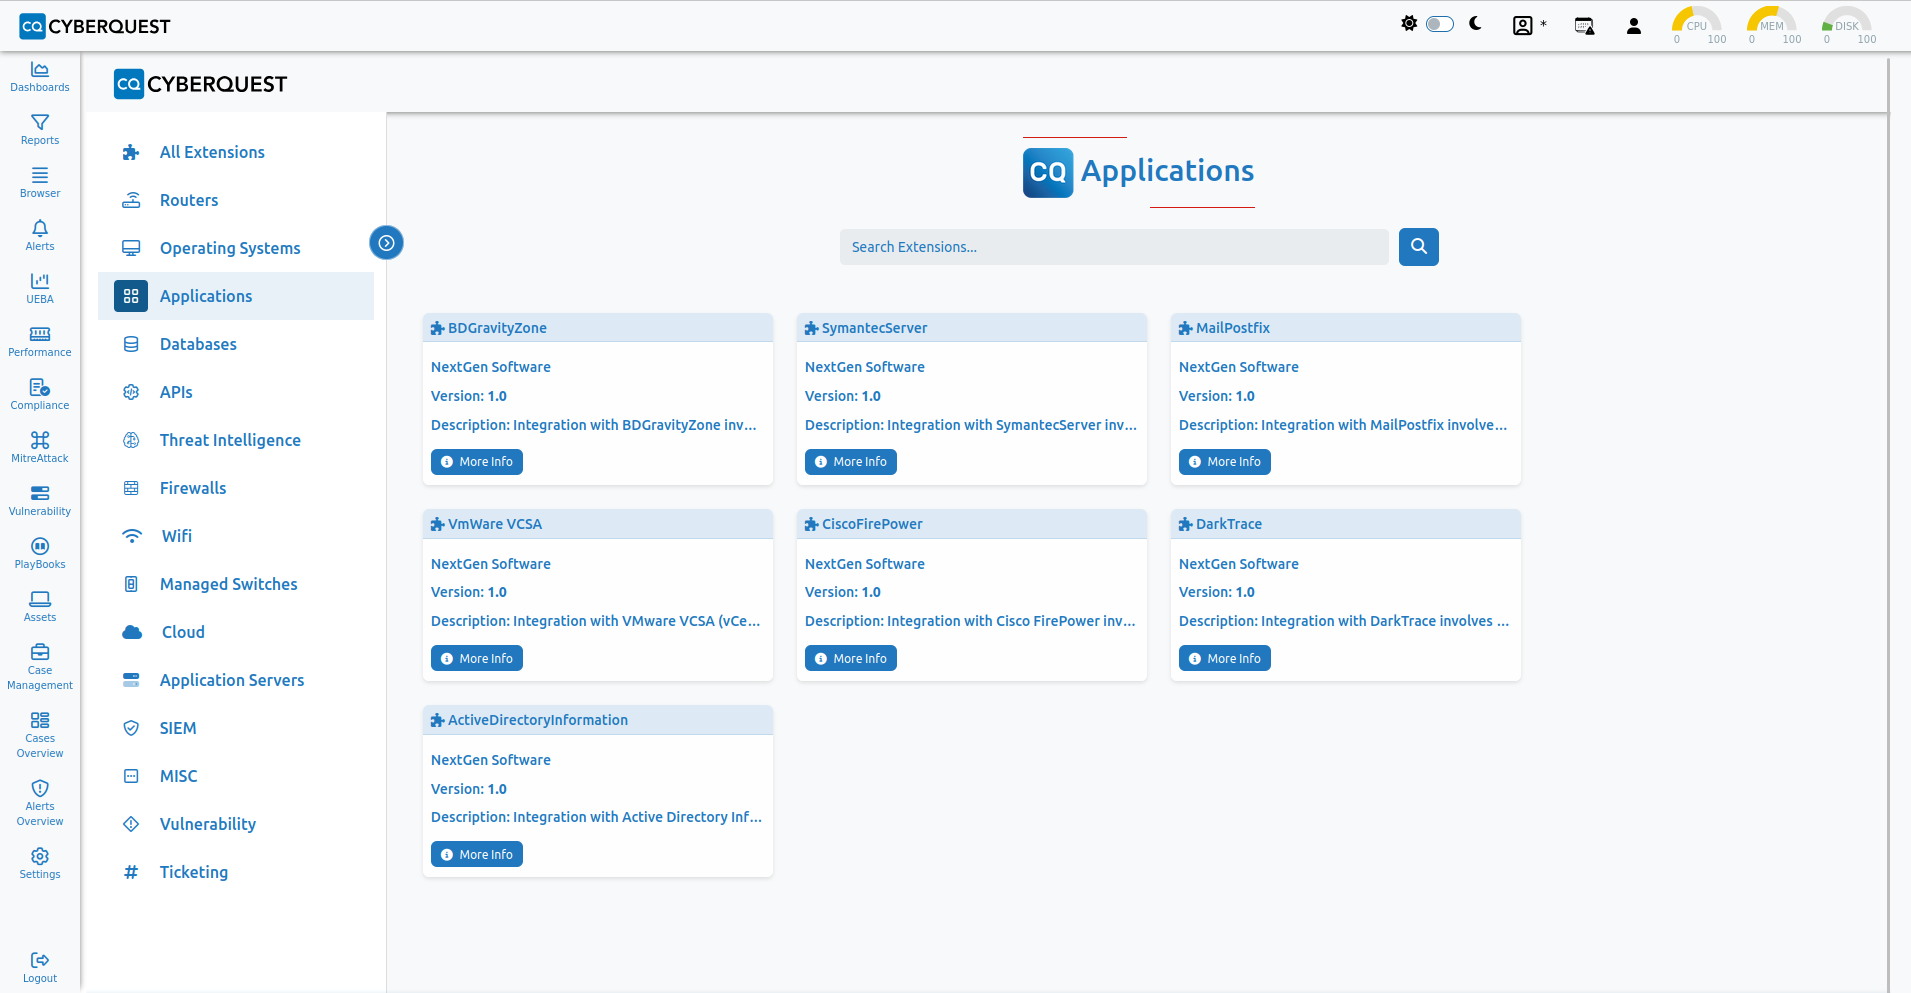Click the user profile icon in top bar
Viewport: 1911px width, 993px height.
pyautogui.click(x=1634, y=26)
